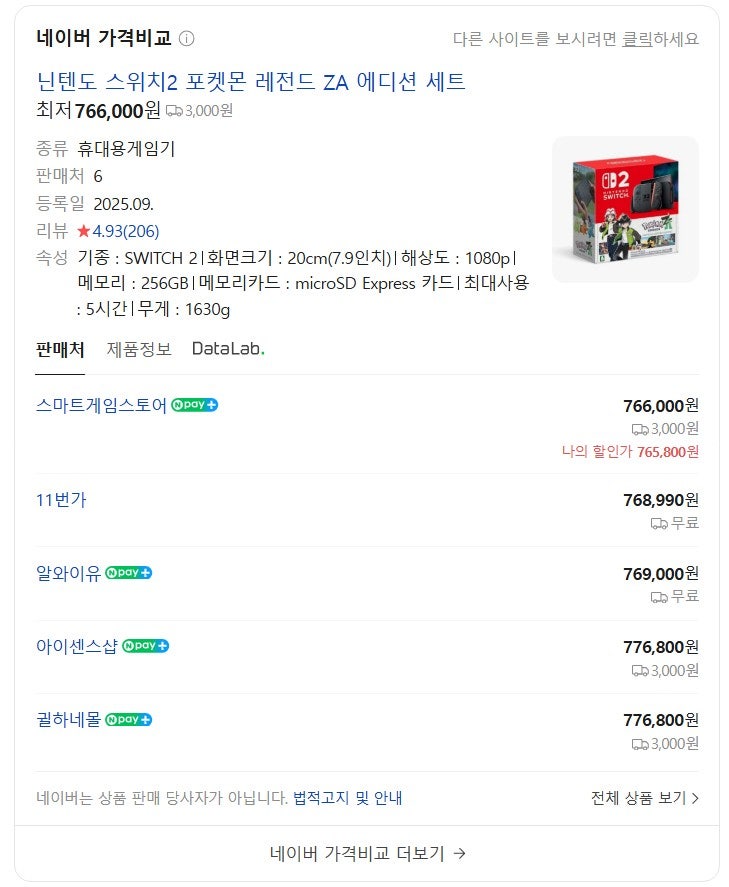Click the delivery truck icon under 11번가 price
Image resolution: width=729 pixels, height=887 pixels.
click(659, 524)
